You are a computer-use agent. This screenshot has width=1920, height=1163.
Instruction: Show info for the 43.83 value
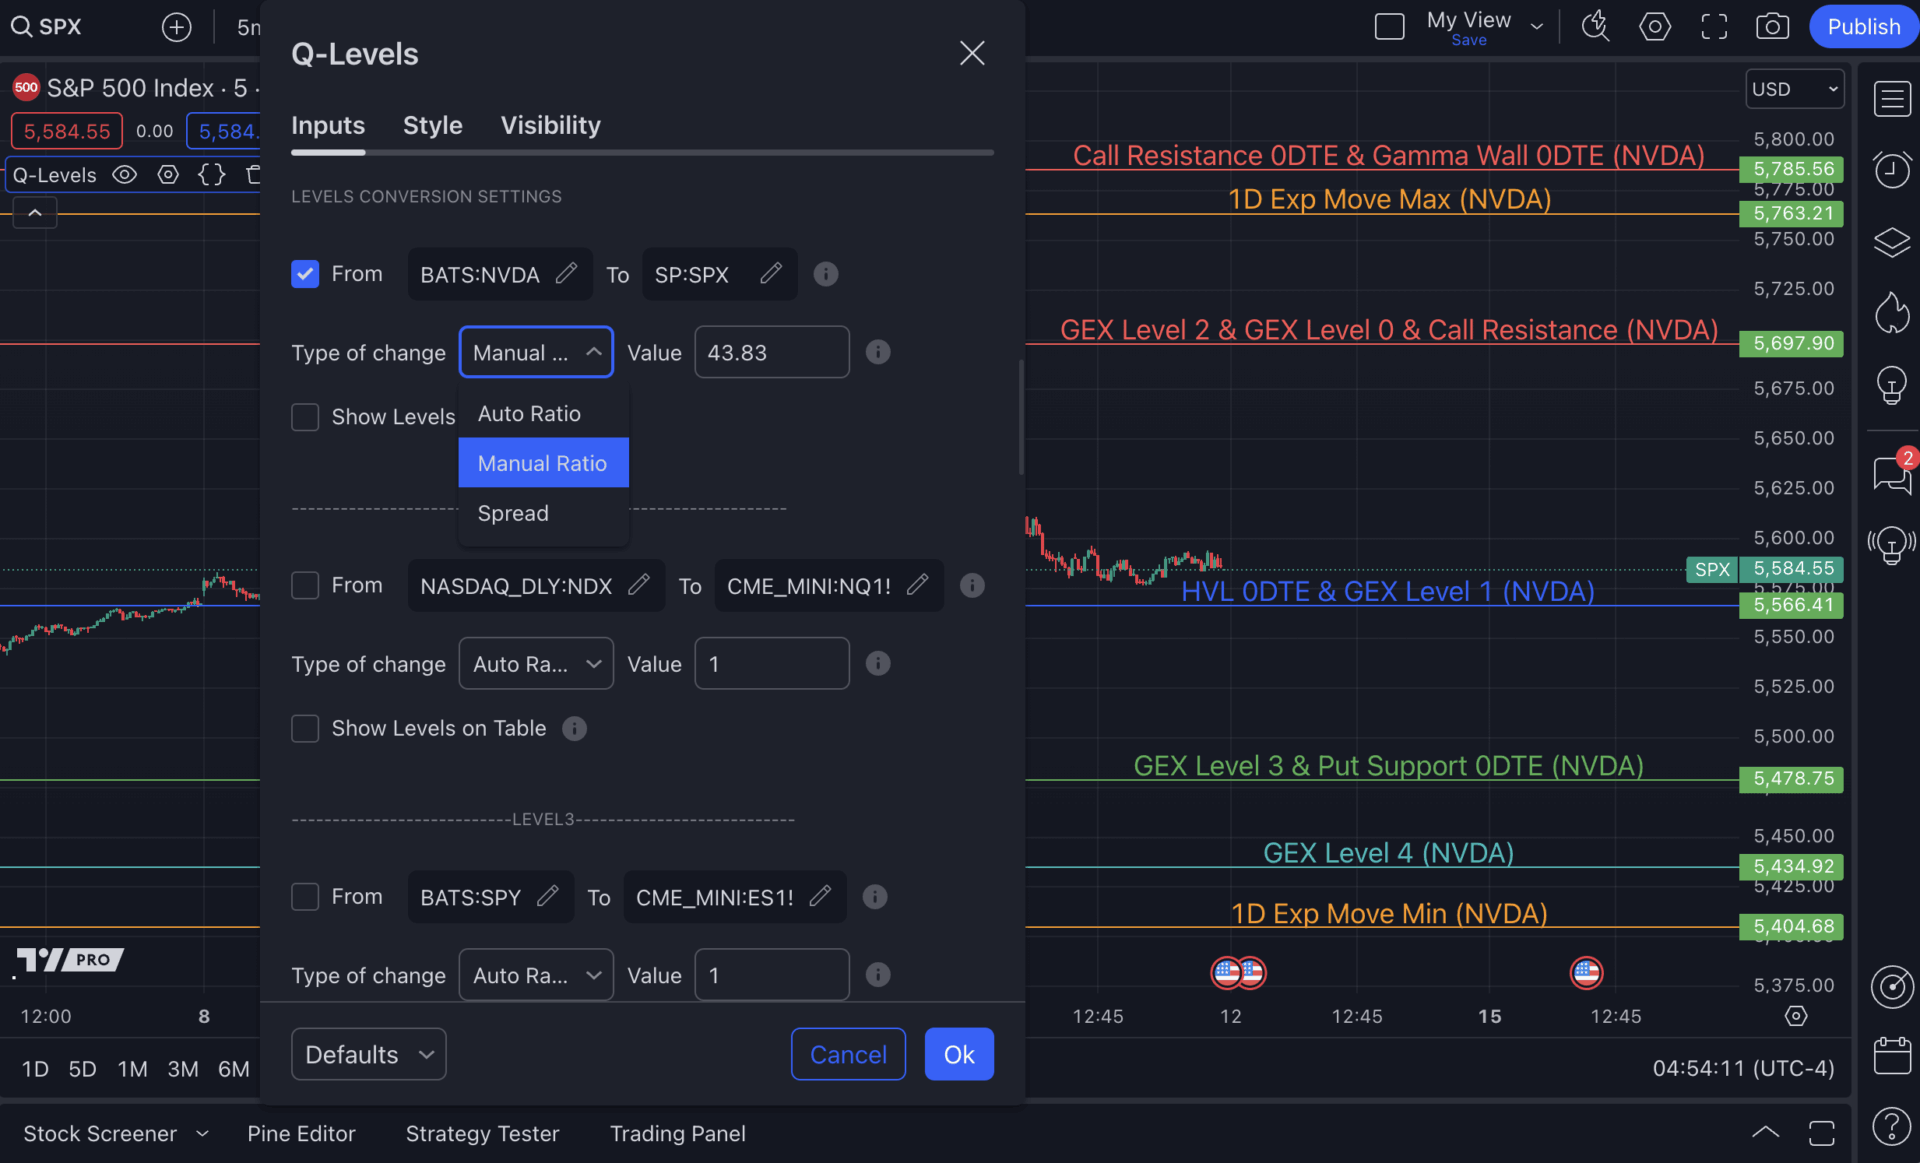[x=878, y=352]
